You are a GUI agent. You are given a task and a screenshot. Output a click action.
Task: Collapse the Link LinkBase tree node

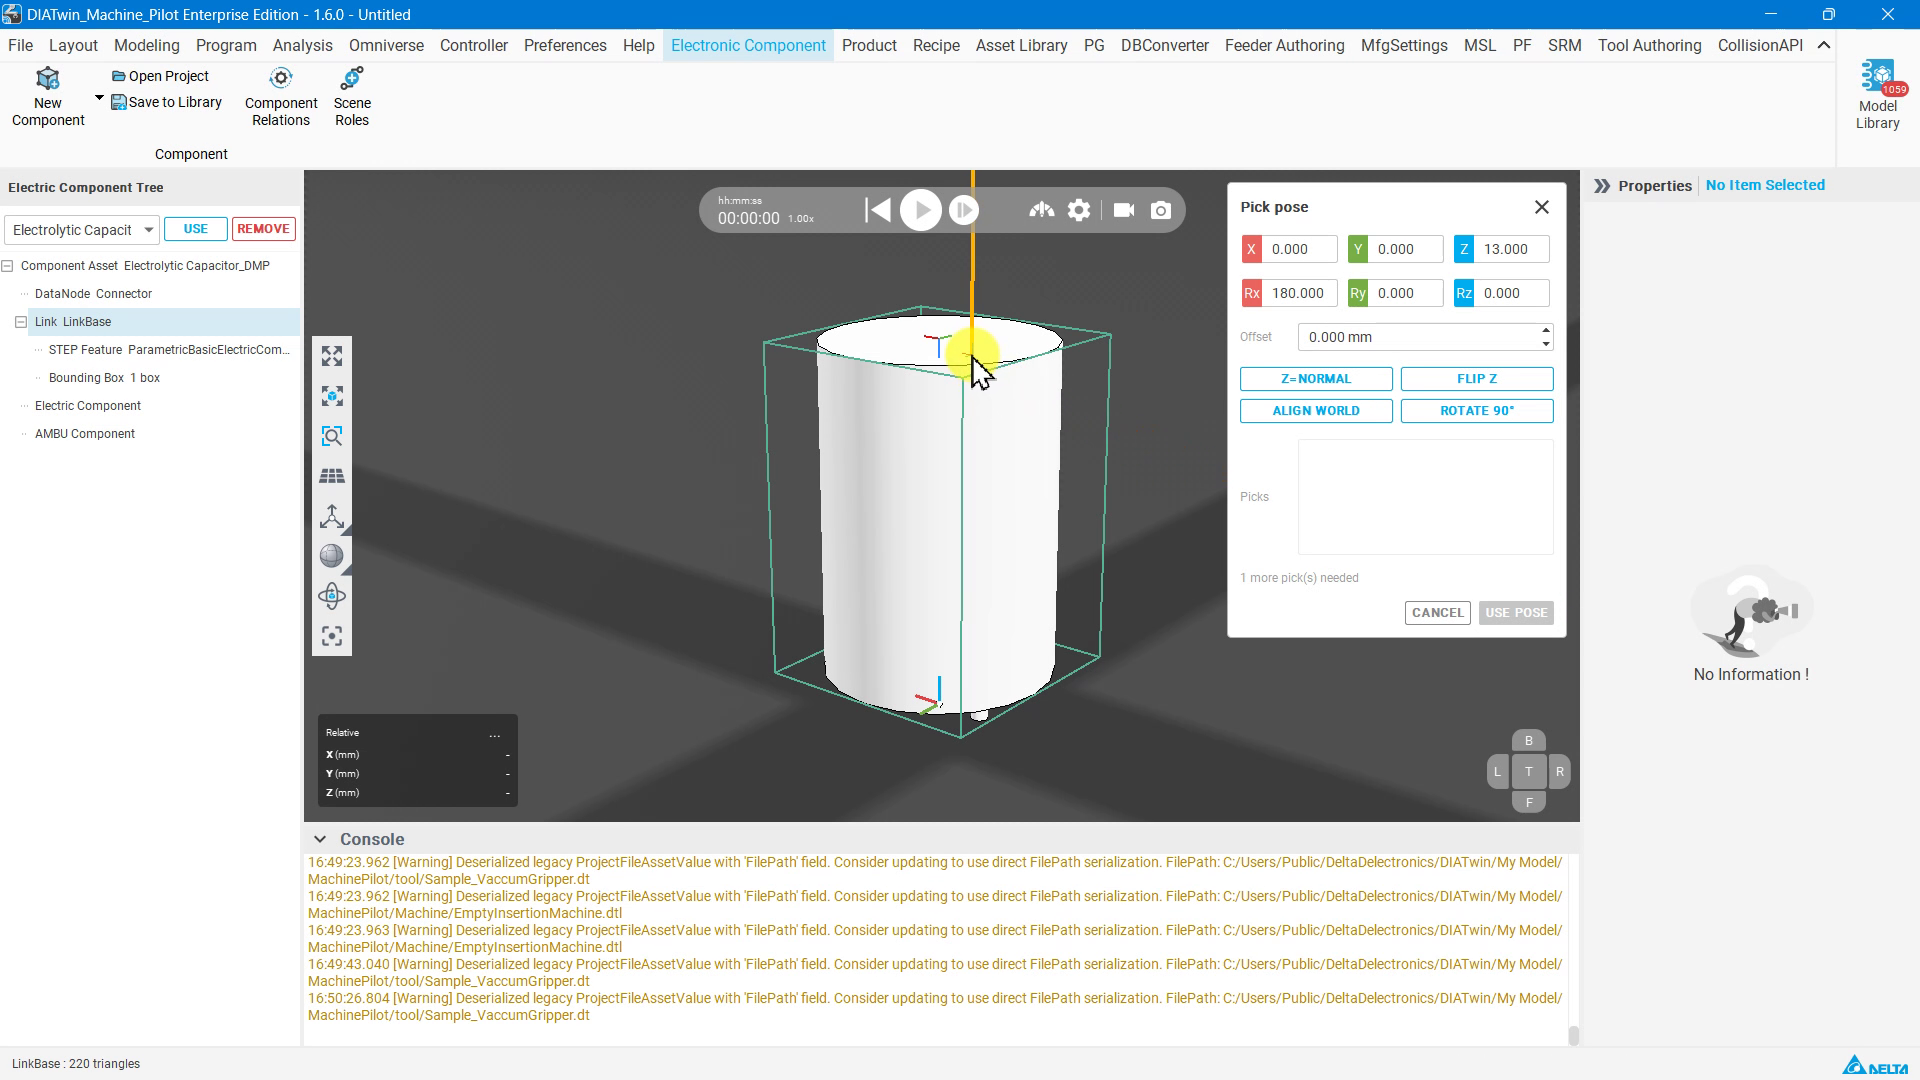21,322
